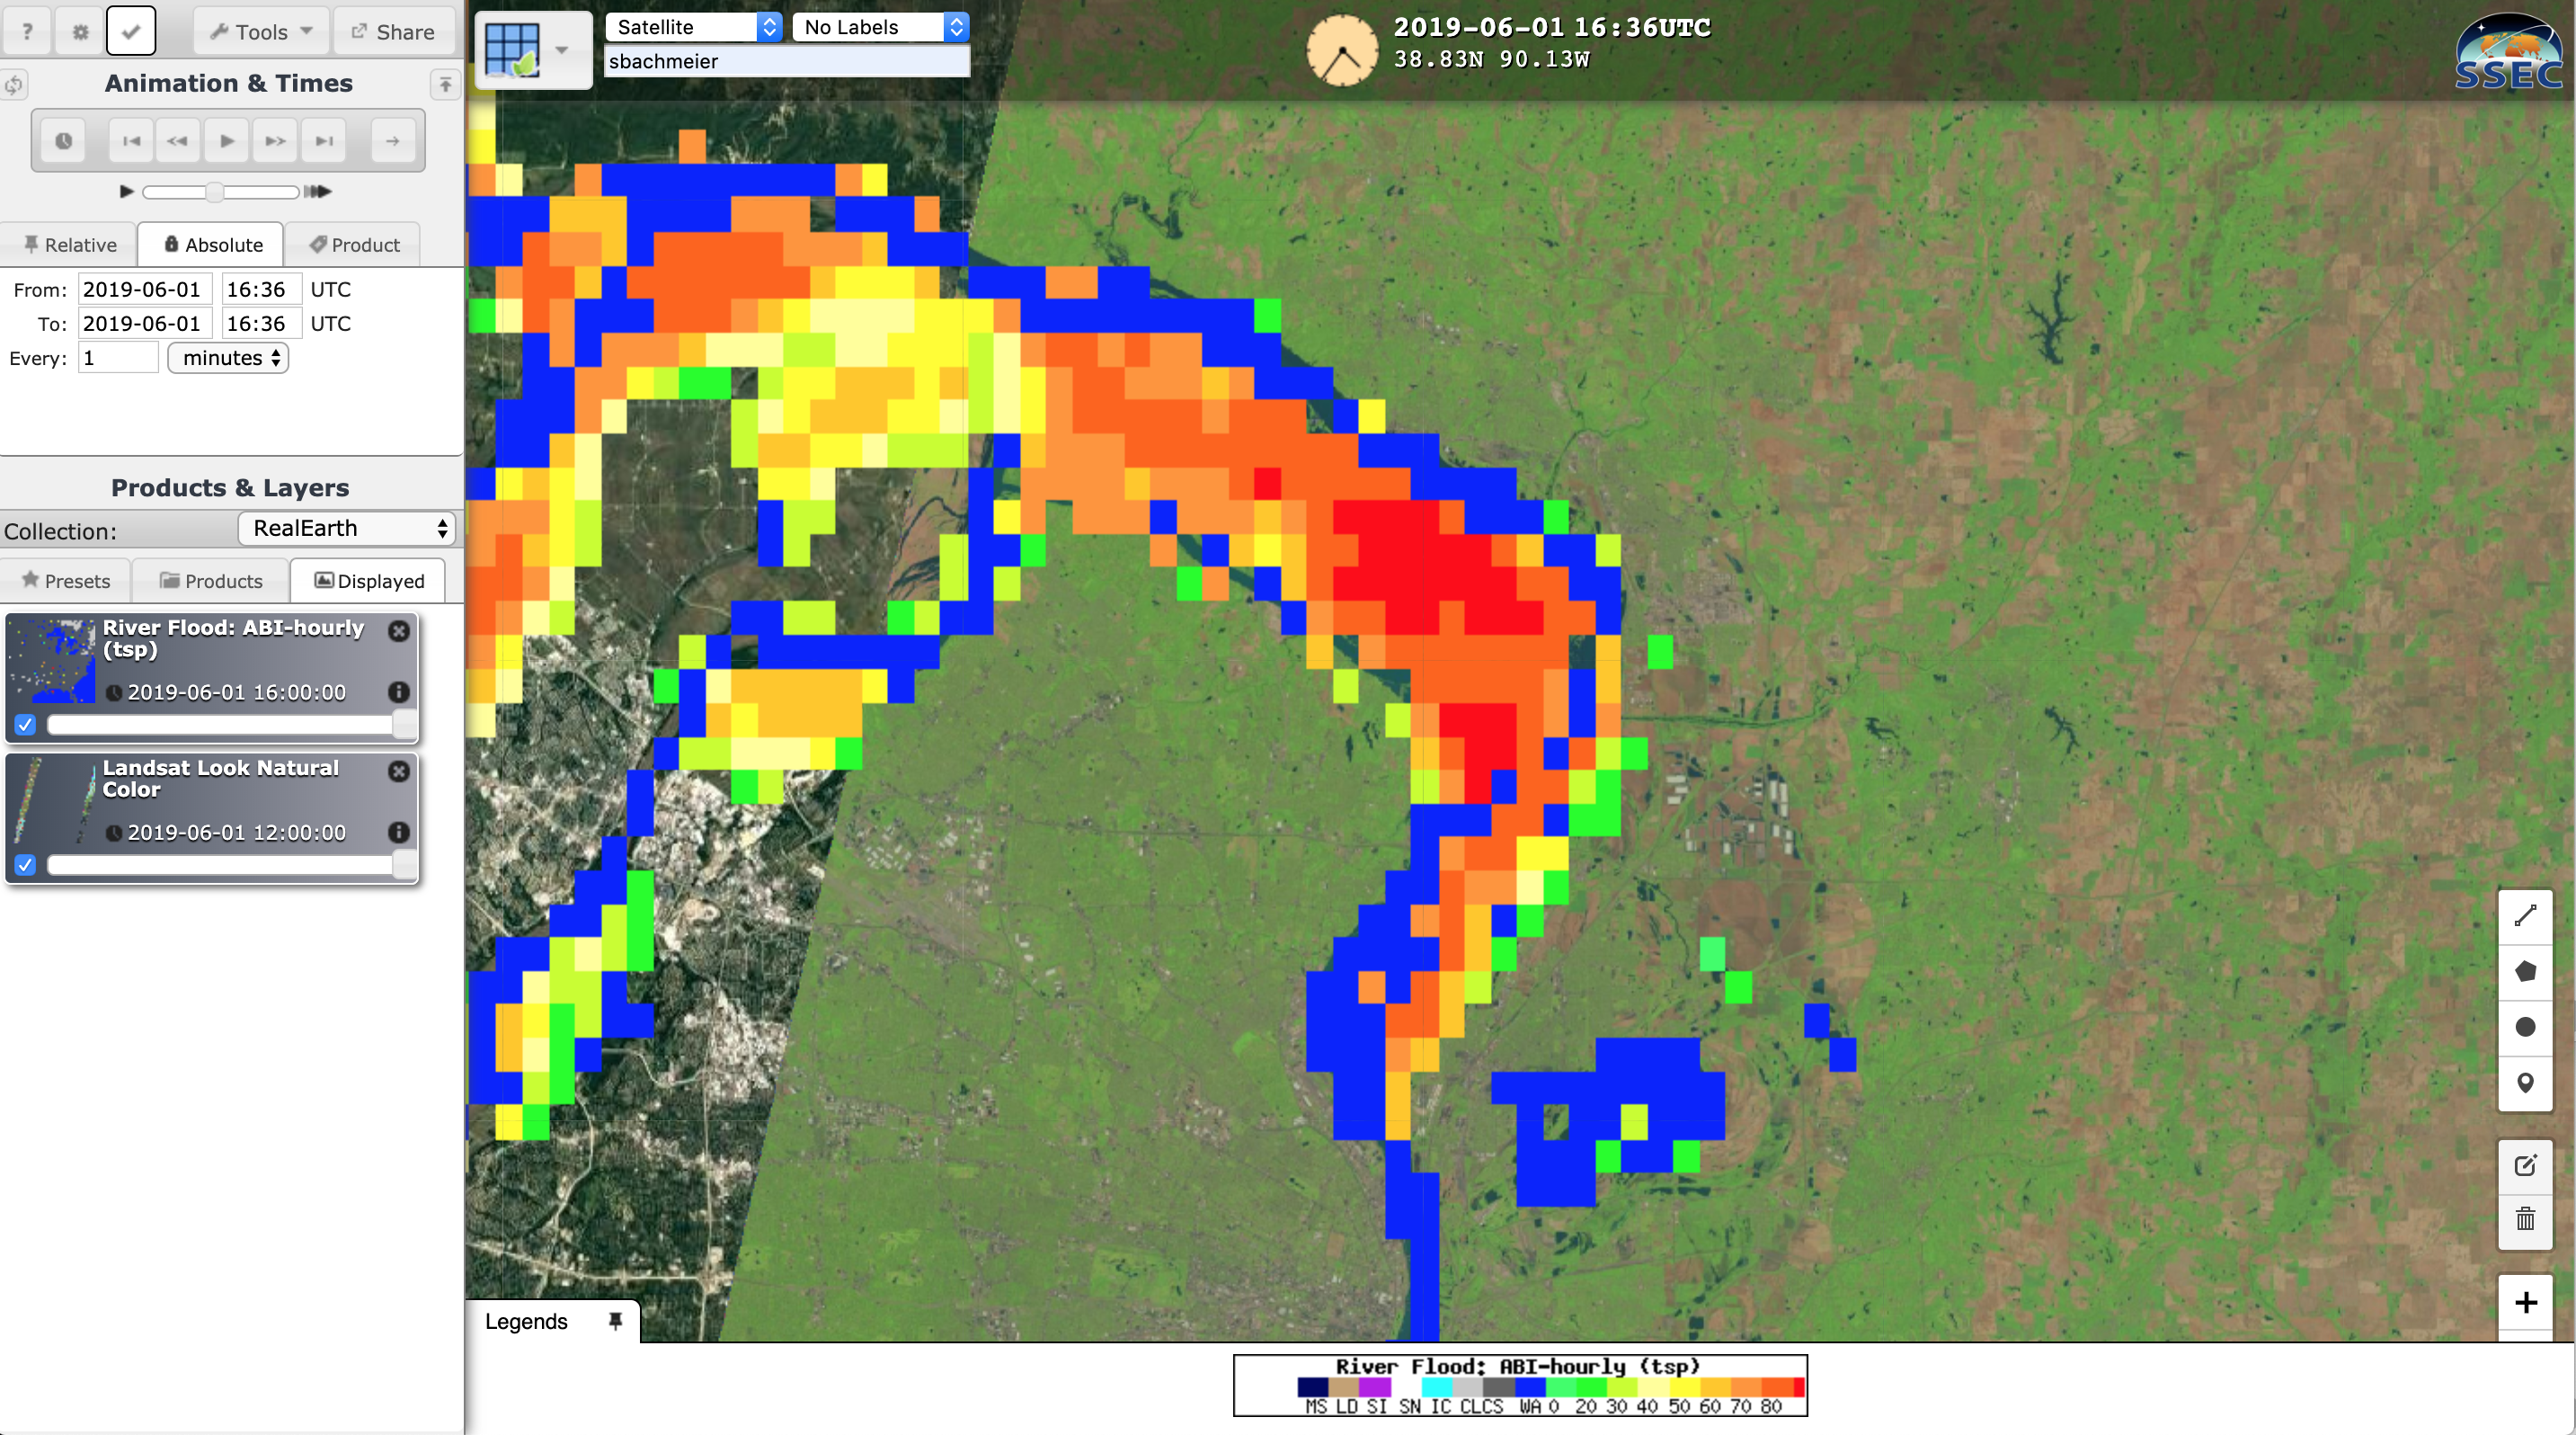Pin the Legends panel
The height and width of the screenshot is (1435, 2576).
[x=615, y=1321]
